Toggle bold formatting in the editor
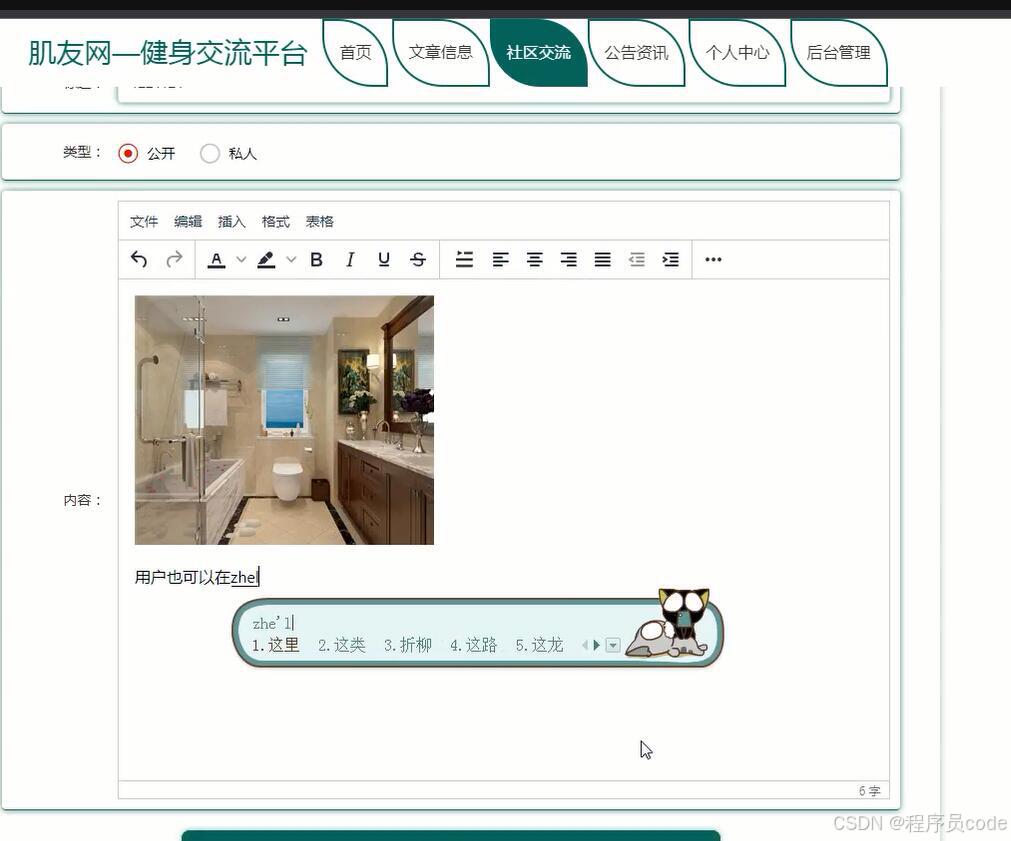The width and height of the screenshot is (1011, 841). pos(316,259)
